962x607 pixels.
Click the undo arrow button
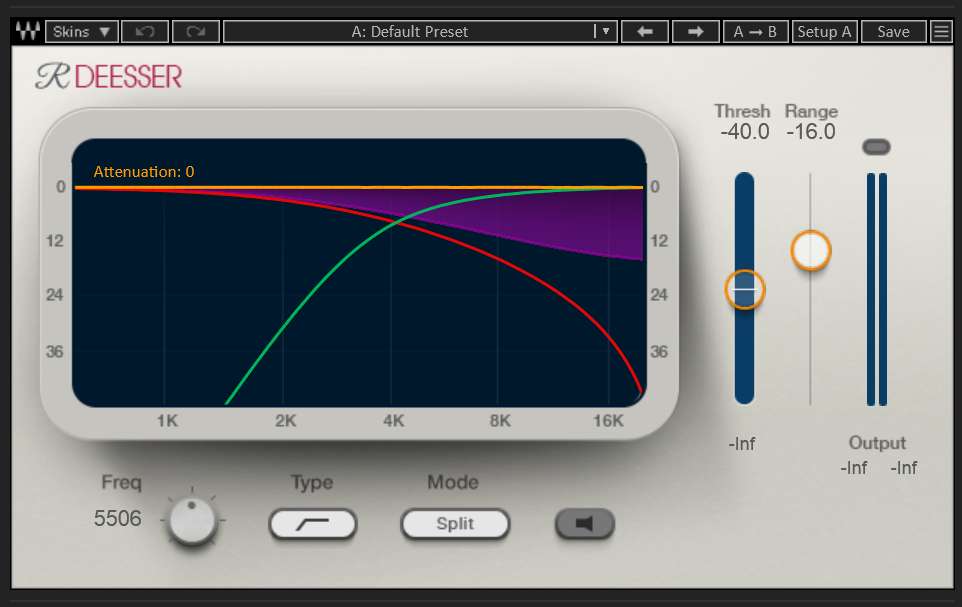tap(145, 31)
